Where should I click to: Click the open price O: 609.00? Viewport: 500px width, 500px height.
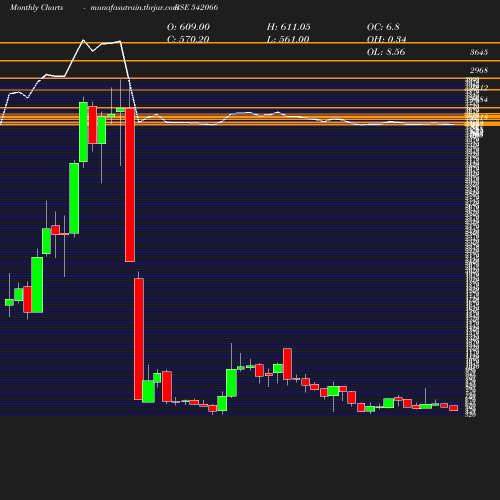188,27
